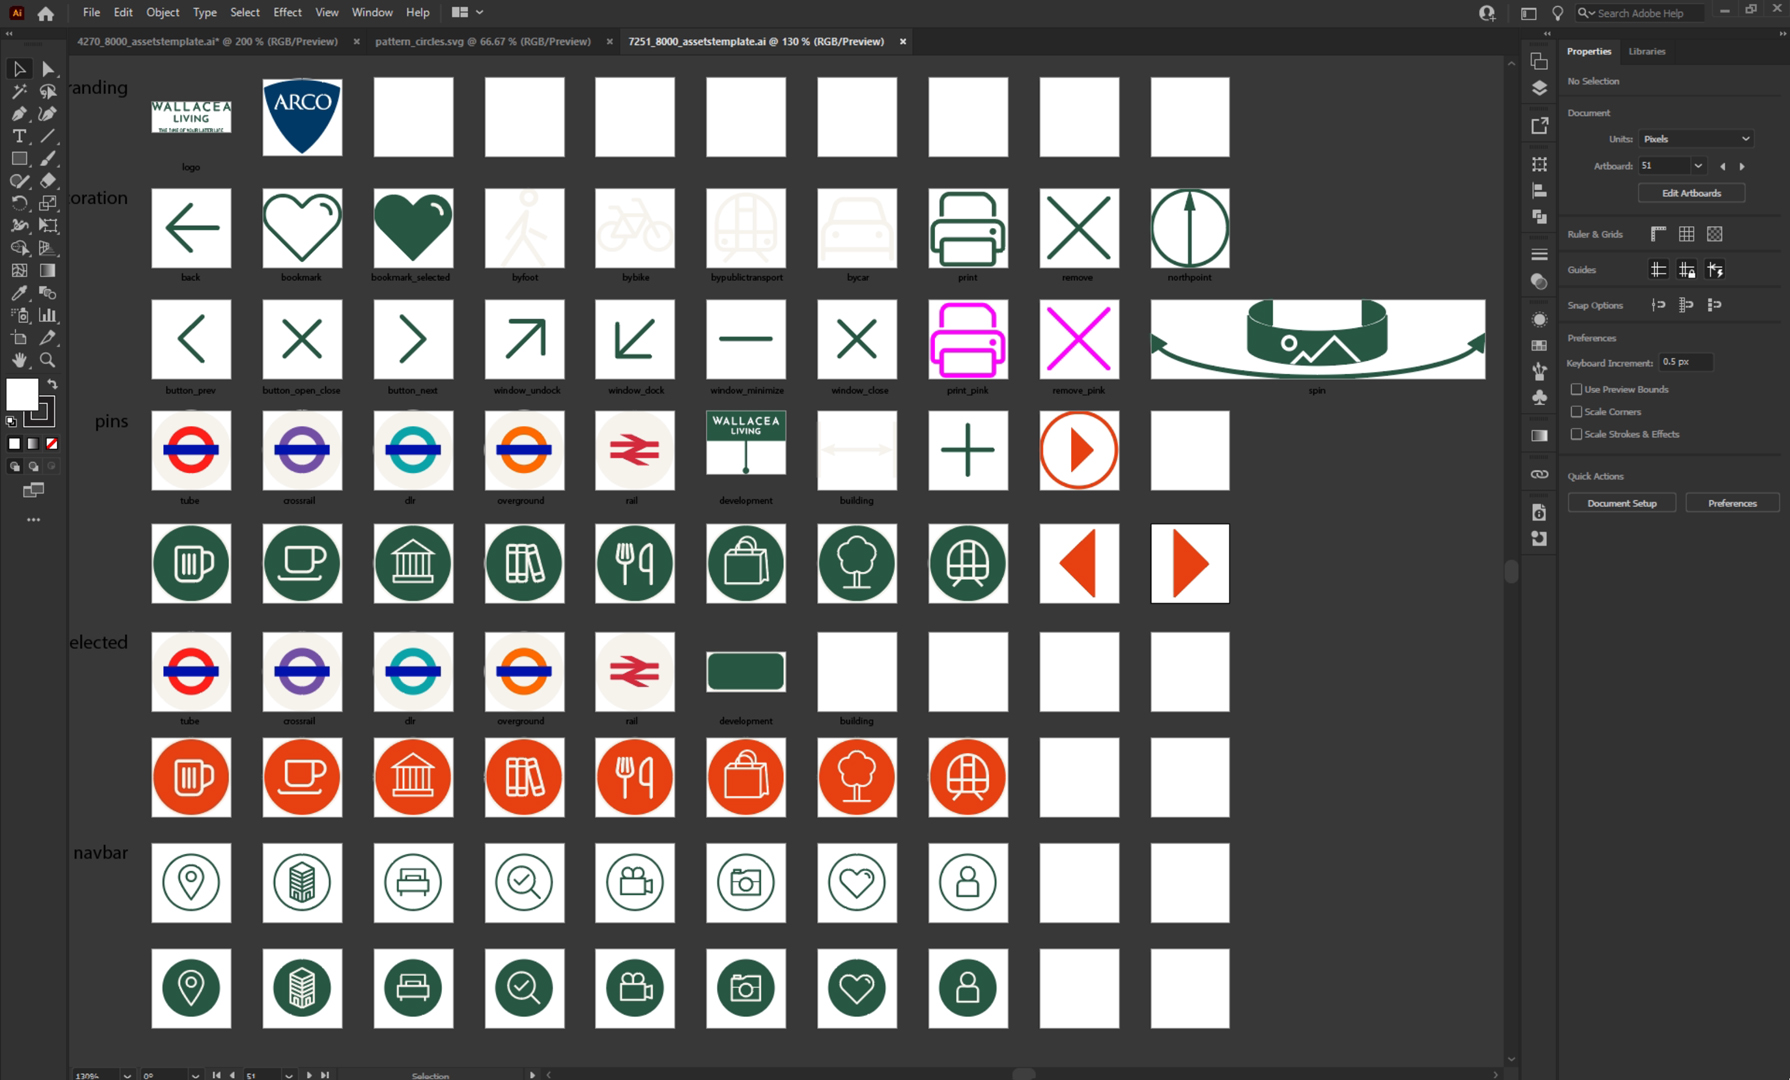This screenshot has height=1080, width=1790.
Task: Choose the Paintbrush tool
Action: 48,158
